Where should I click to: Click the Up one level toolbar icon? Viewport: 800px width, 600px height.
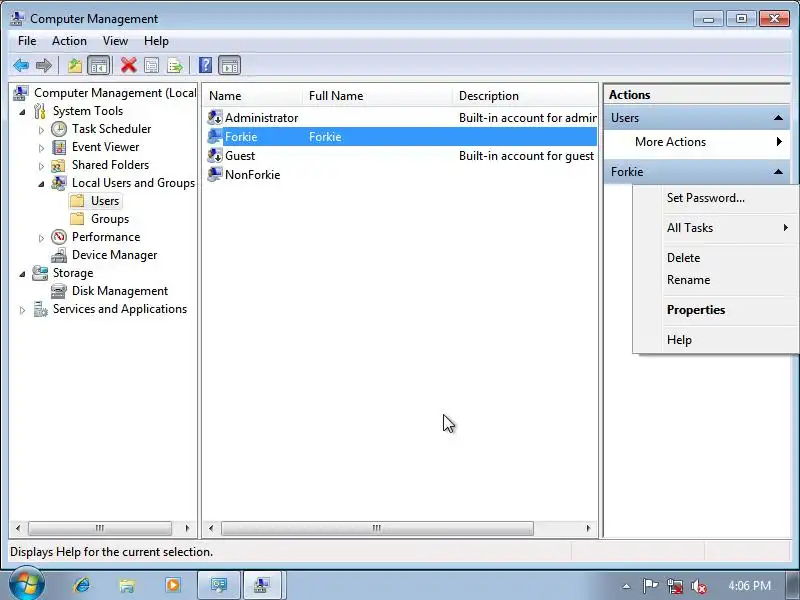75,65
